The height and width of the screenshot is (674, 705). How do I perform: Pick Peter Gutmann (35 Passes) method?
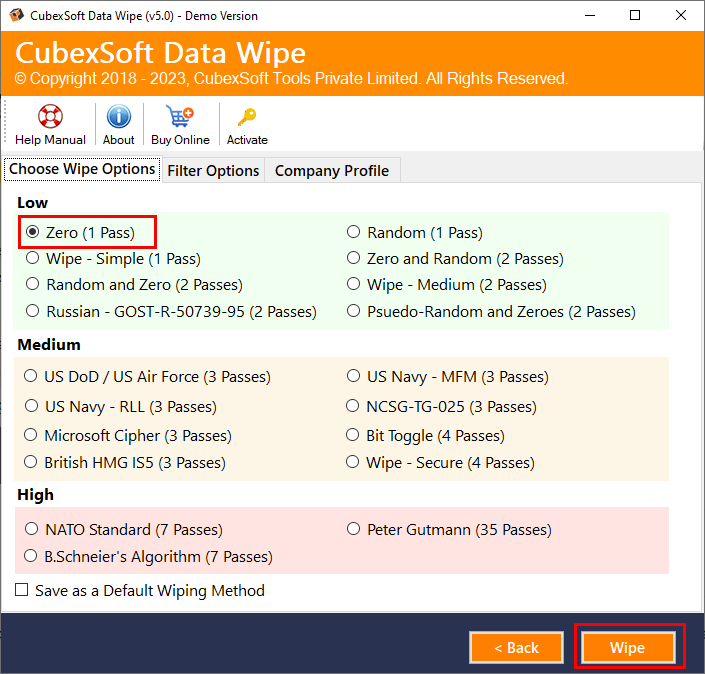(x=354, y=530)
